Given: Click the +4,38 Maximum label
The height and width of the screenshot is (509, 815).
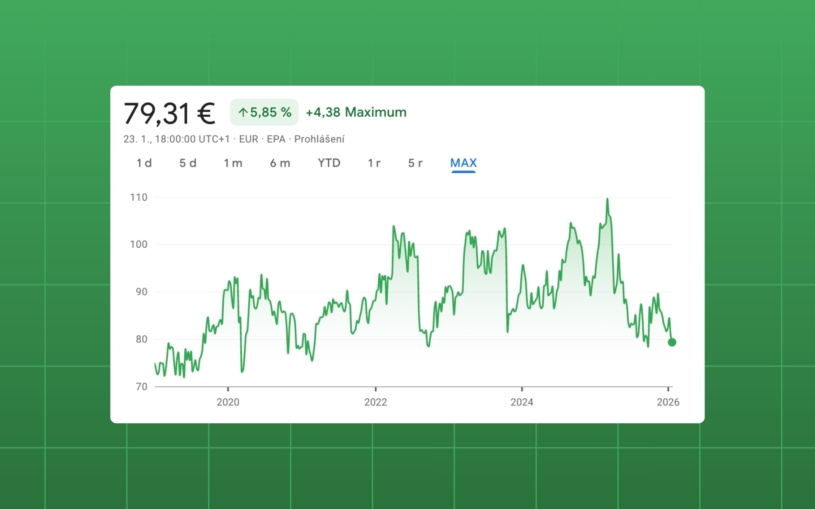Looking at the screenshot, I should [356, 113].
